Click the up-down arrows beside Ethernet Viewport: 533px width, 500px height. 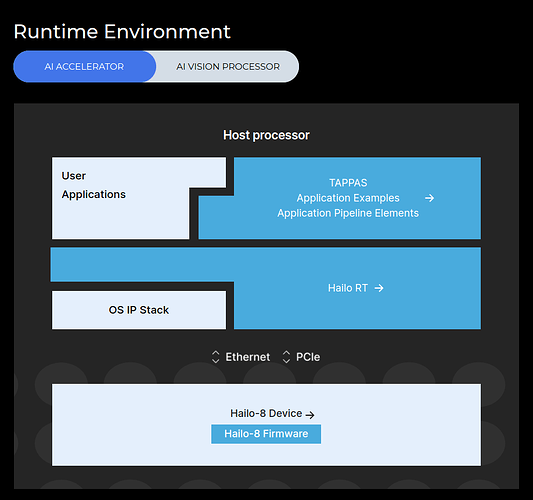click(x=216, y=357)
